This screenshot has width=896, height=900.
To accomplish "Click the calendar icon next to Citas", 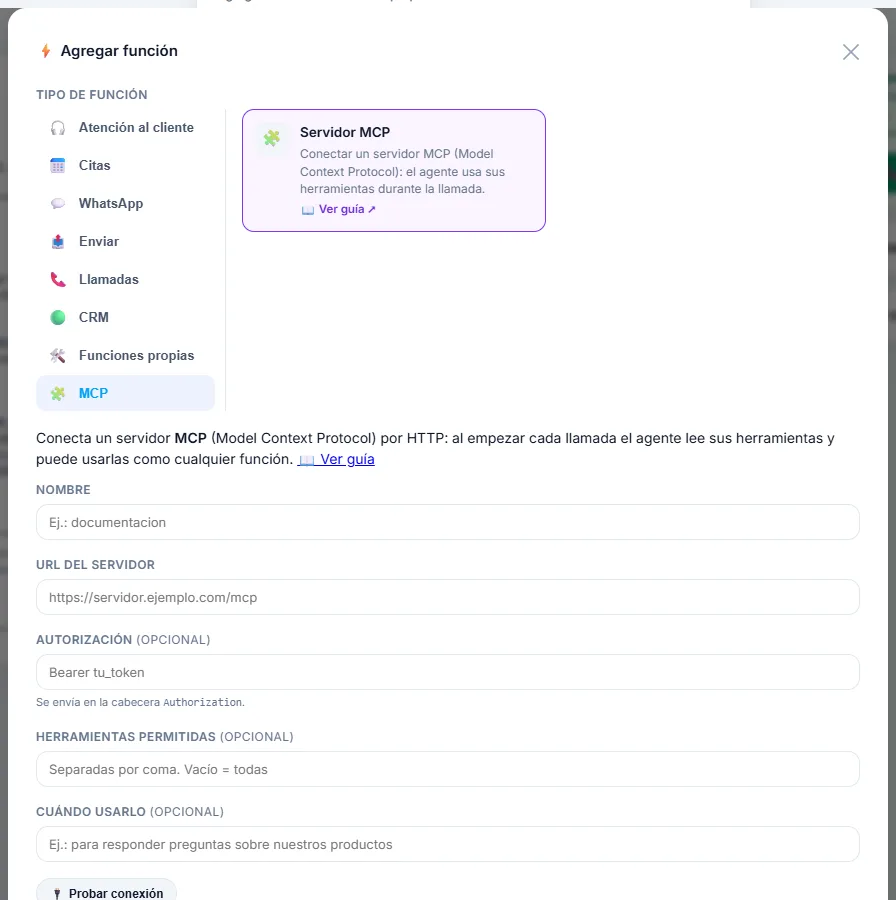I will [x=58, y=165].
